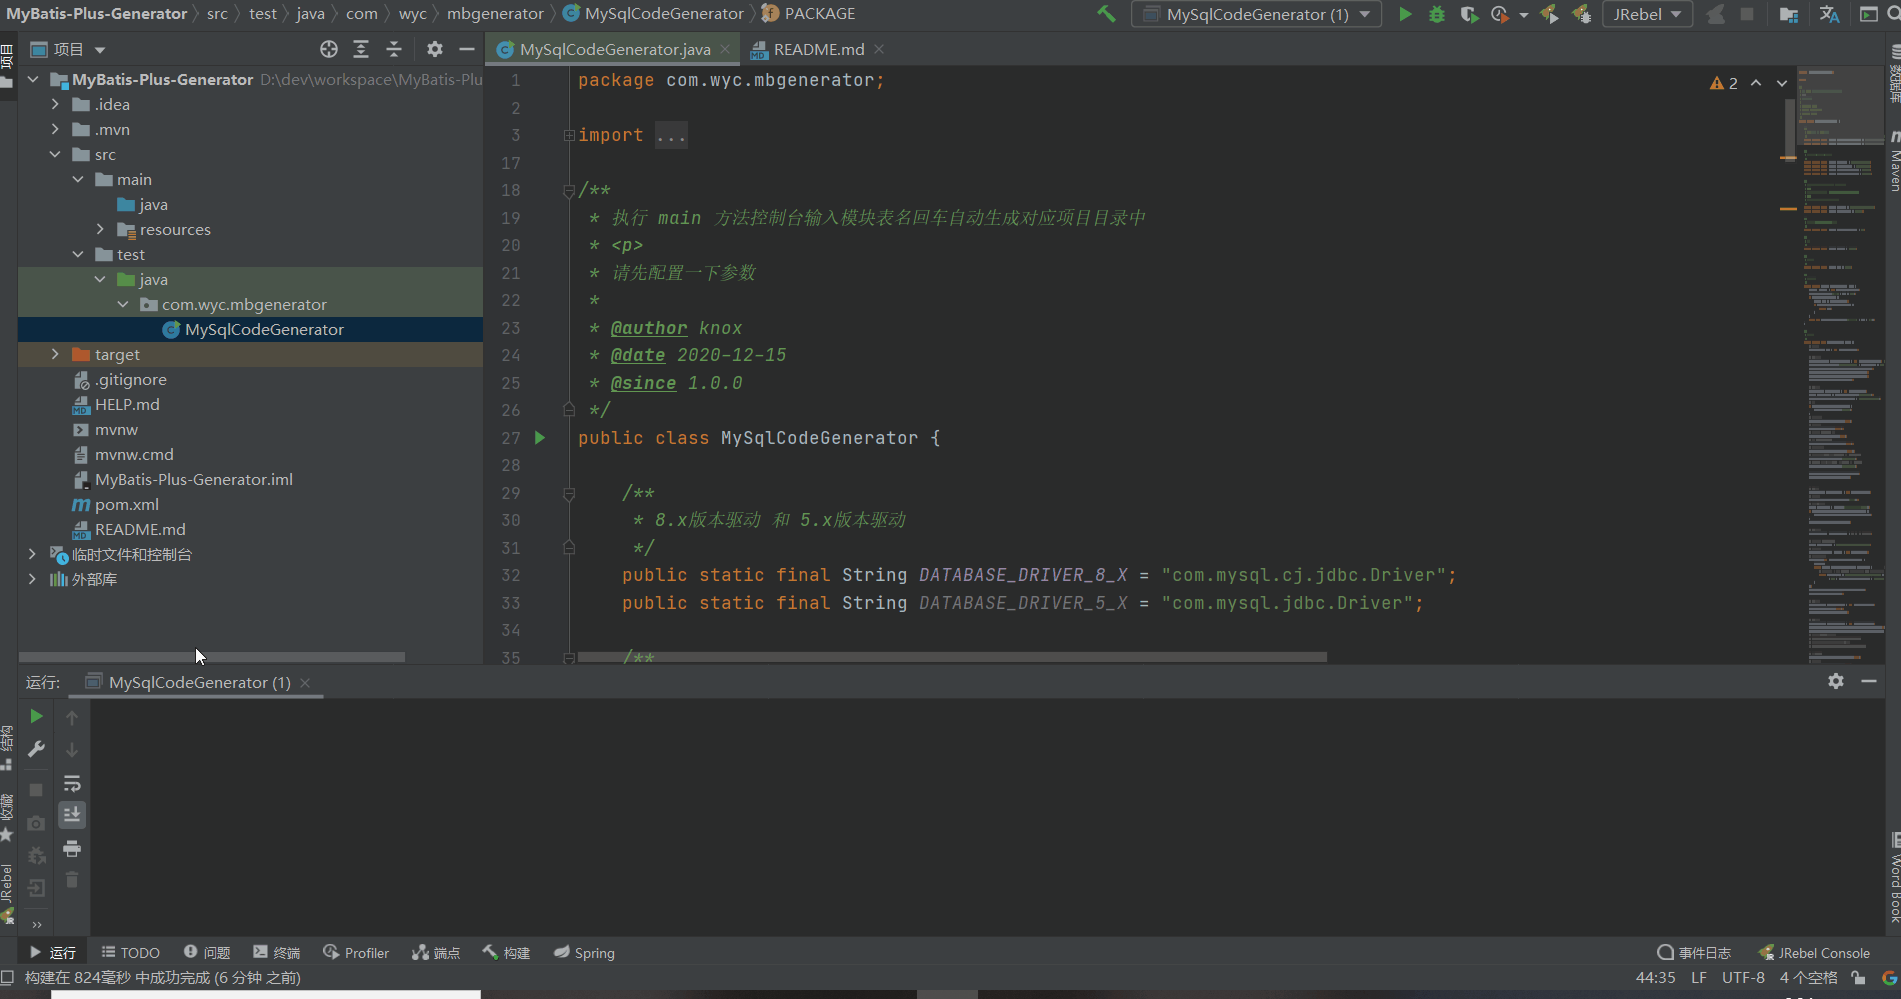The image size is (1901, 999).
Task: Click UTF-8 encoding in status bar
Action: tap(1743, 978)
